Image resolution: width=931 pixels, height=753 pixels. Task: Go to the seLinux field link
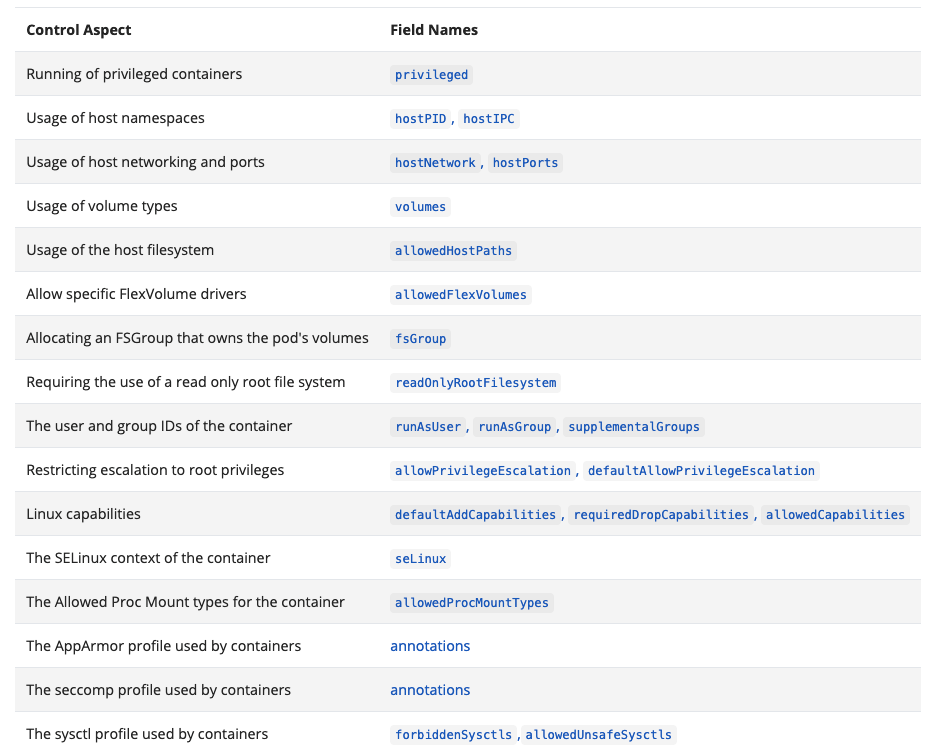(x=420, y=559)
